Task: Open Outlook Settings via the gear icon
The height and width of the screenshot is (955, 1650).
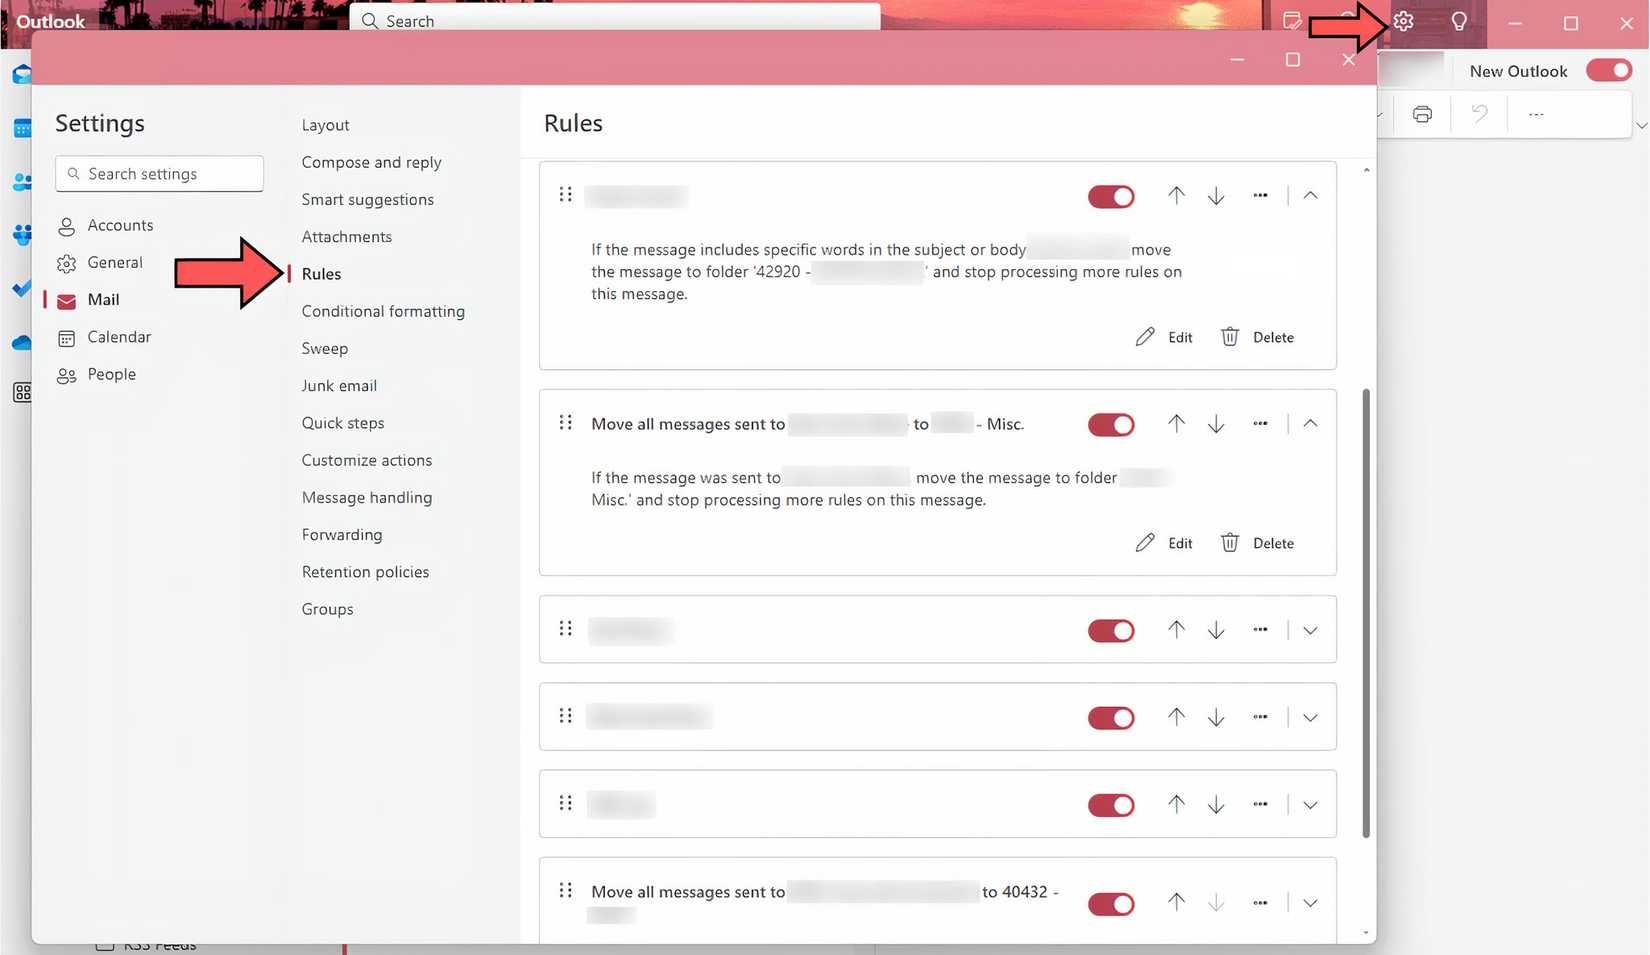Action: (x=1404, y=20)
